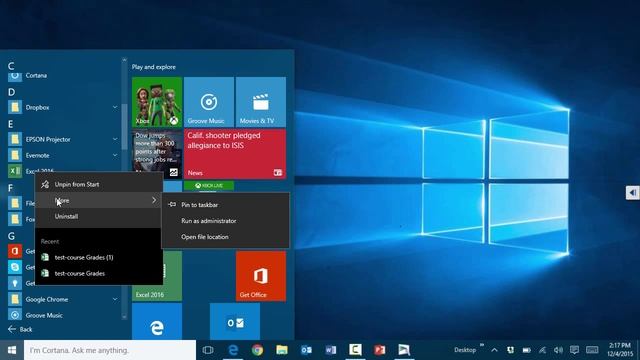Viewport: 640px width, 360px height.
Task: Open the Xbox tile
Action: 157,102
